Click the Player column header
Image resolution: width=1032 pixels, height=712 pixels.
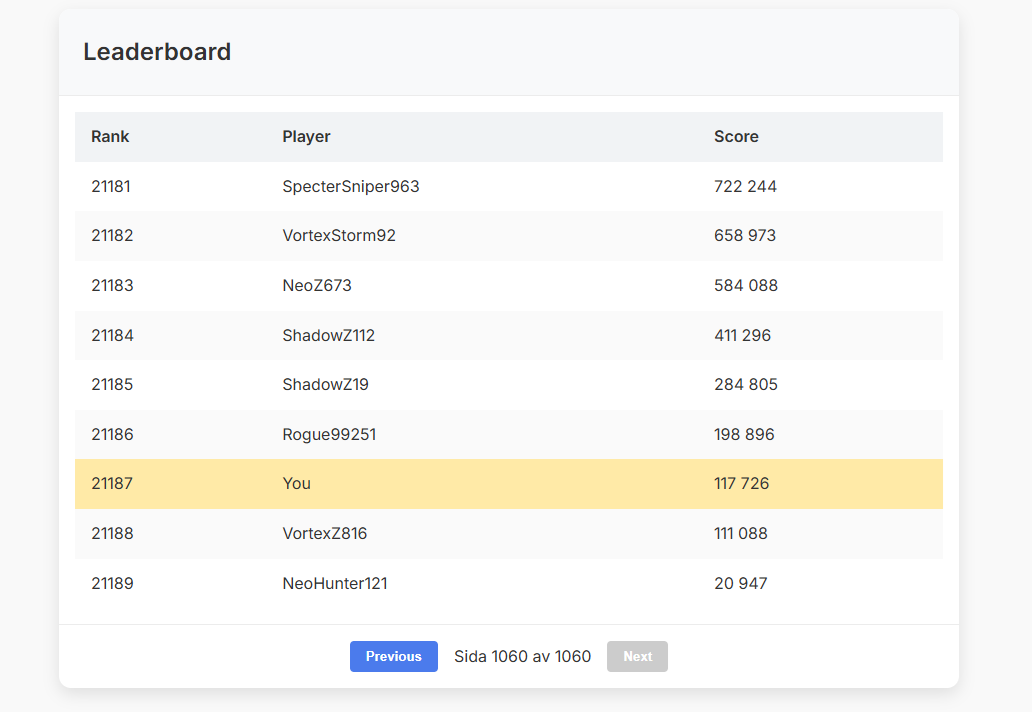coord(306,136)
